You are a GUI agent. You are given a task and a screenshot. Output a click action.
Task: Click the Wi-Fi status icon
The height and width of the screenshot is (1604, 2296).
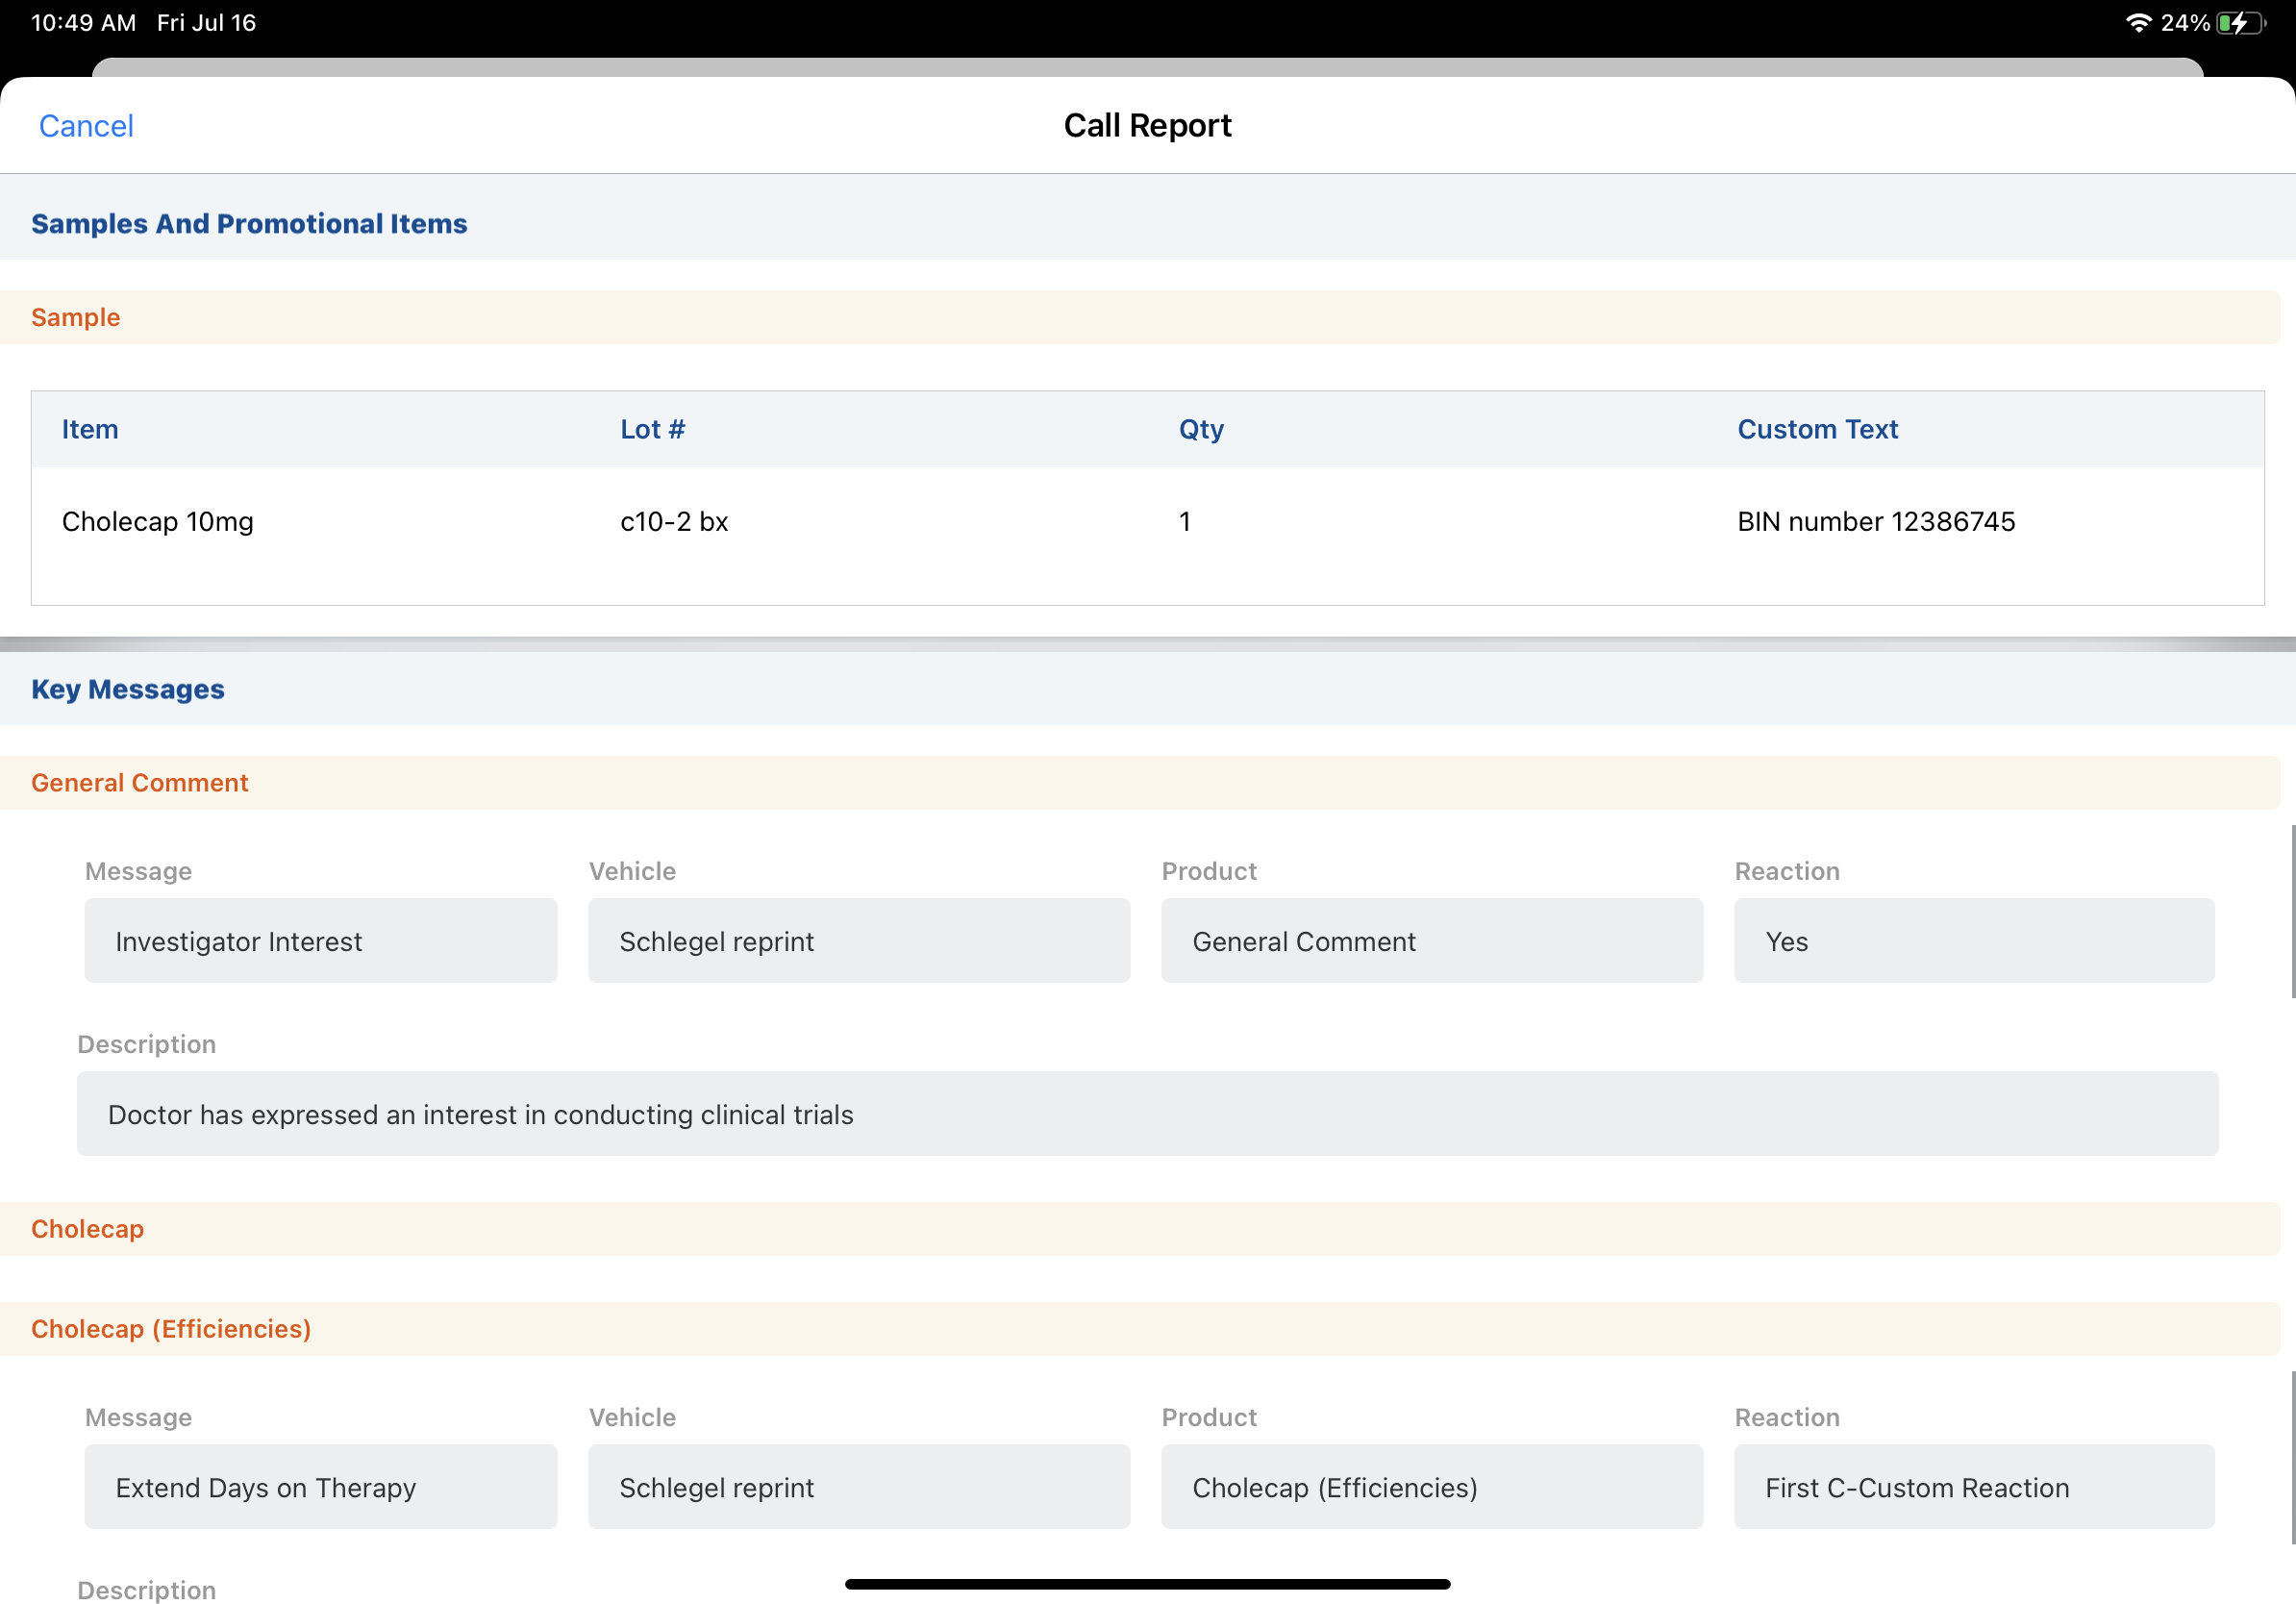pyautogui.click(x=2137, y=22)
